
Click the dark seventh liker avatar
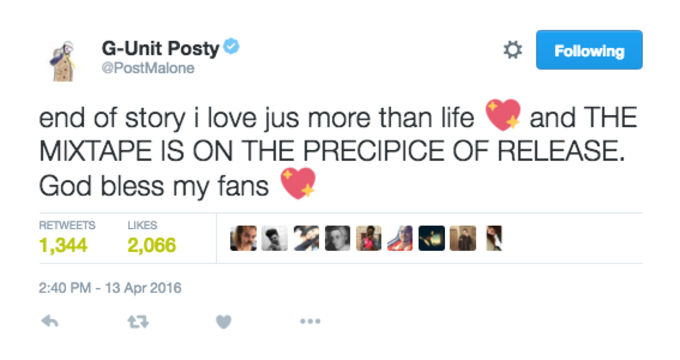[x=432, y=238]
